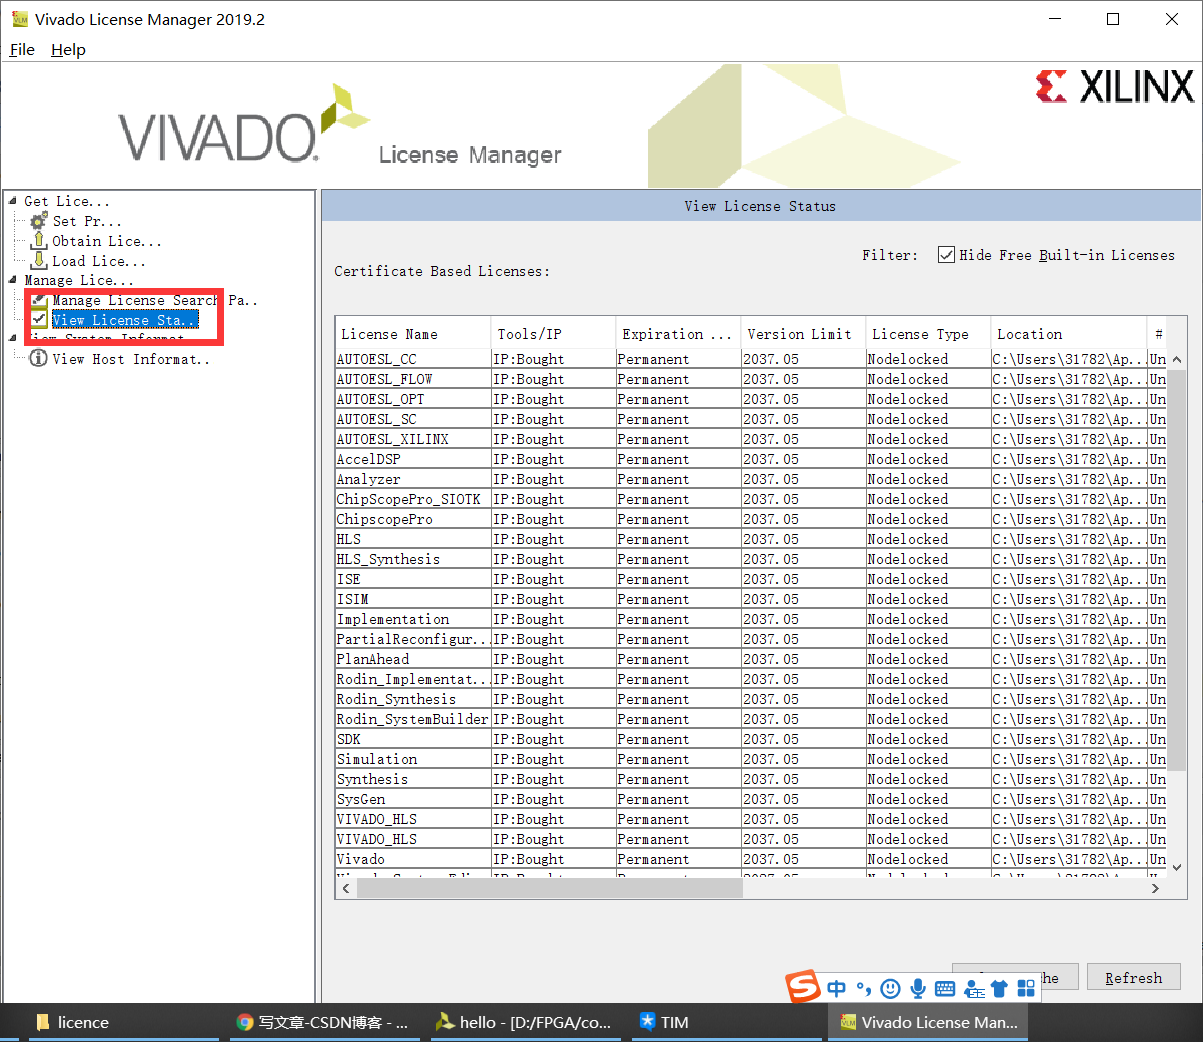Select the Rodin_SystemBuilder license row
Viewport: 1203px width, 1042px height.
click(x=751, y=719)
